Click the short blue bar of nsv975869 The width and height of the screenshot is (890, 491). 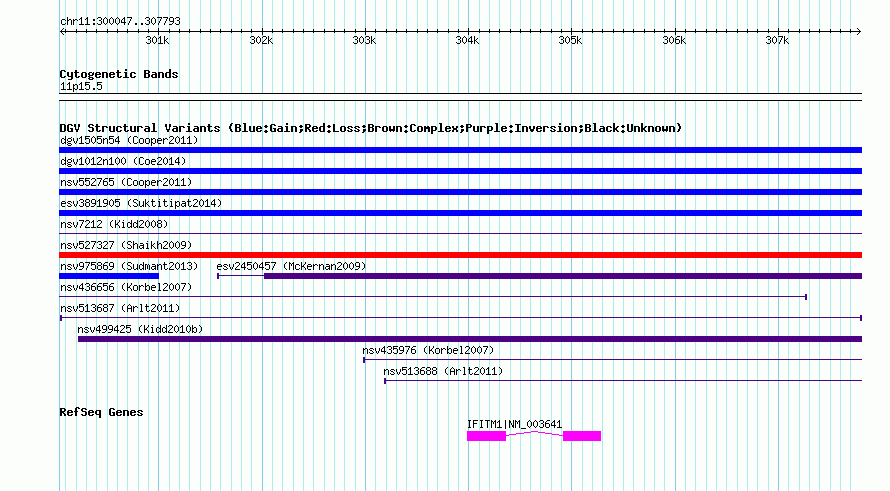coord(109,276)
